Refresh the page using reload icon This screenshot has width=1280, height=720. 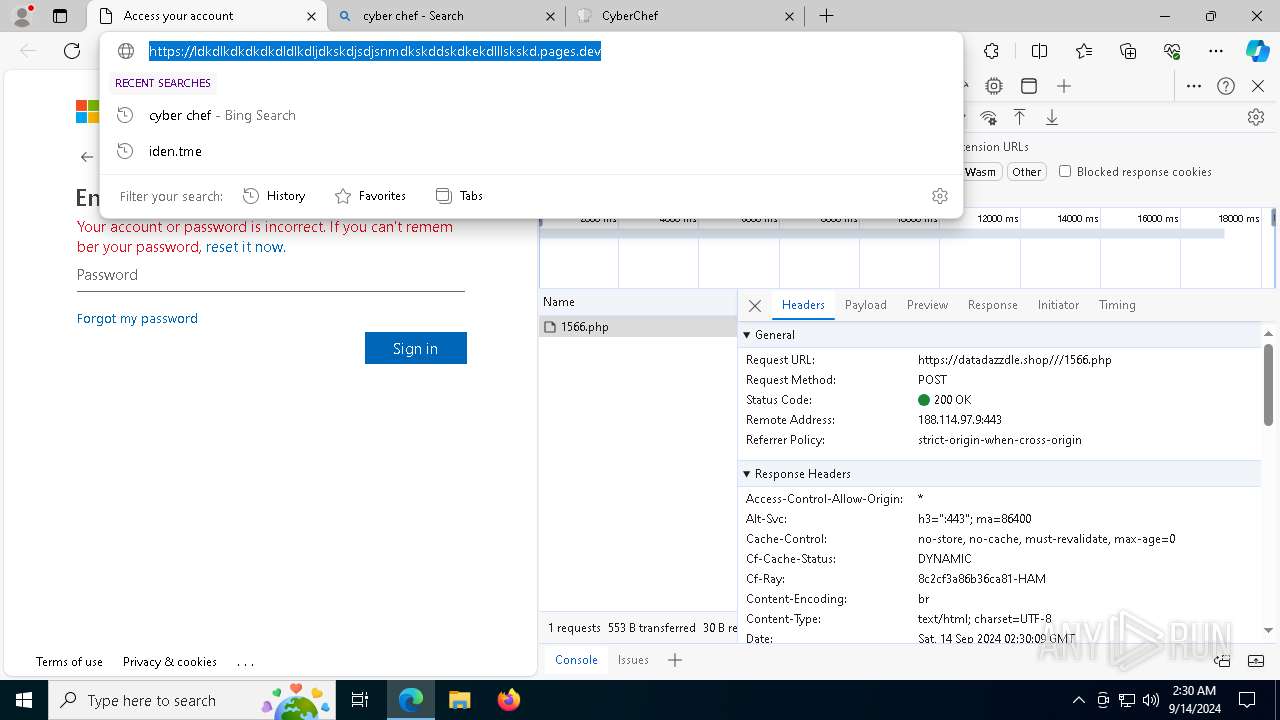[x=72, y=51]
